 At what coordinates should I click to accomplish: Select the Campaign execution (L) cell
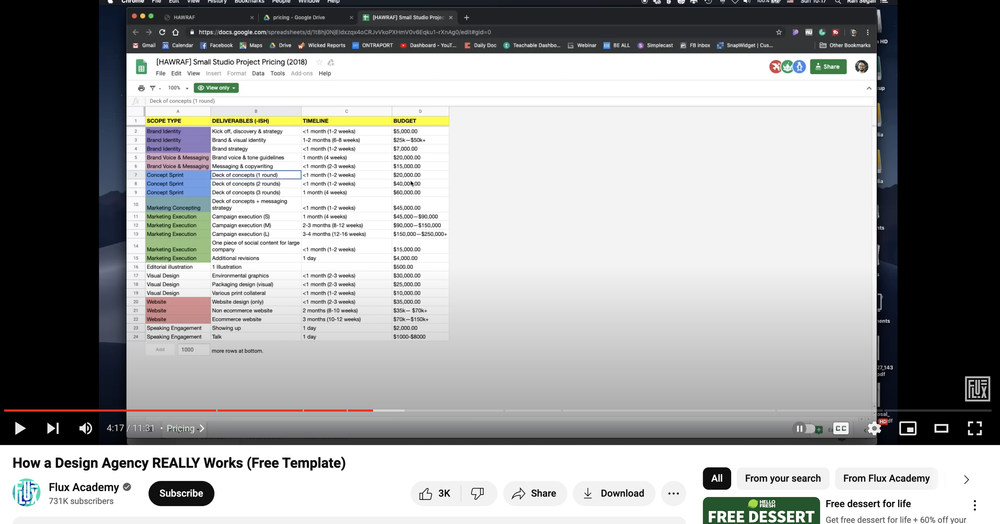point(256,234)
